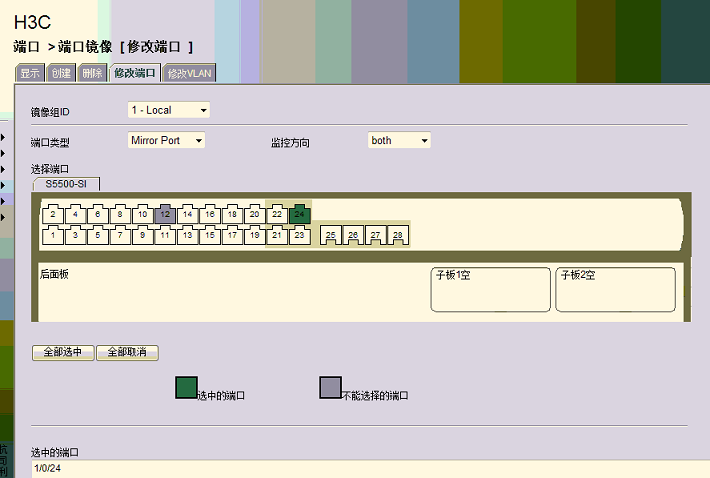Click port 24 on the panel

pyautogui.click(x=300, y=214)
